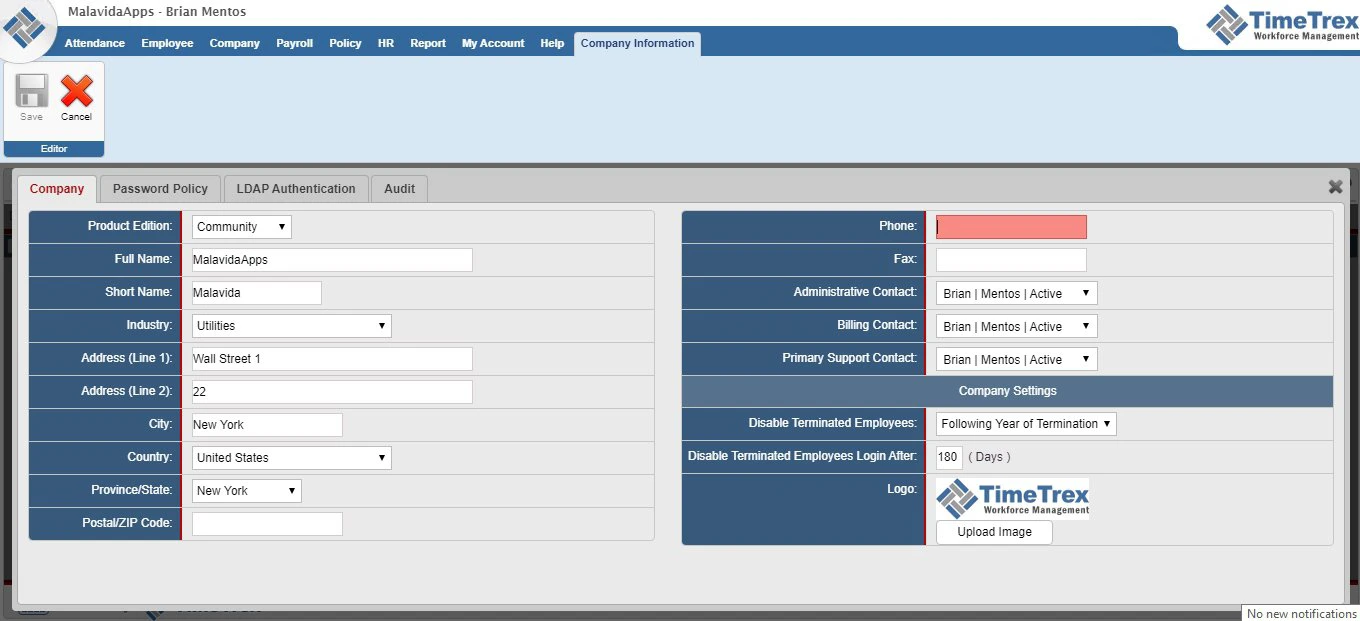Click the City input field
This screenshot has height=621, width=1360.
[267, 425]
